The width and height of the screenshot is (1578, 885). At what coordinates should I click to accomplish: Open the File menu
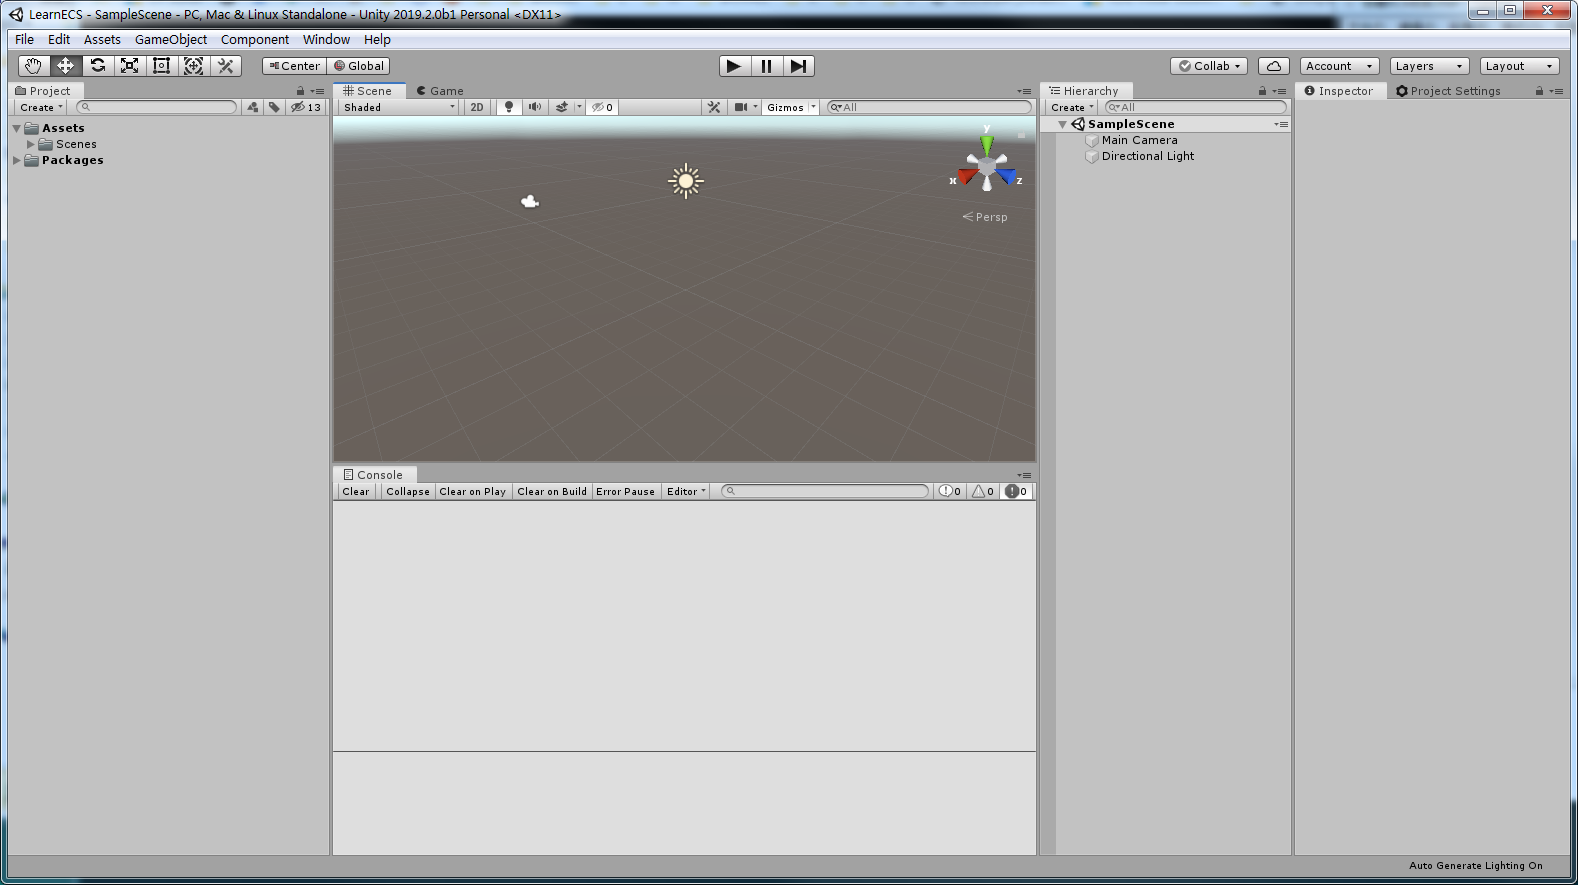click(x=25, y=40)
